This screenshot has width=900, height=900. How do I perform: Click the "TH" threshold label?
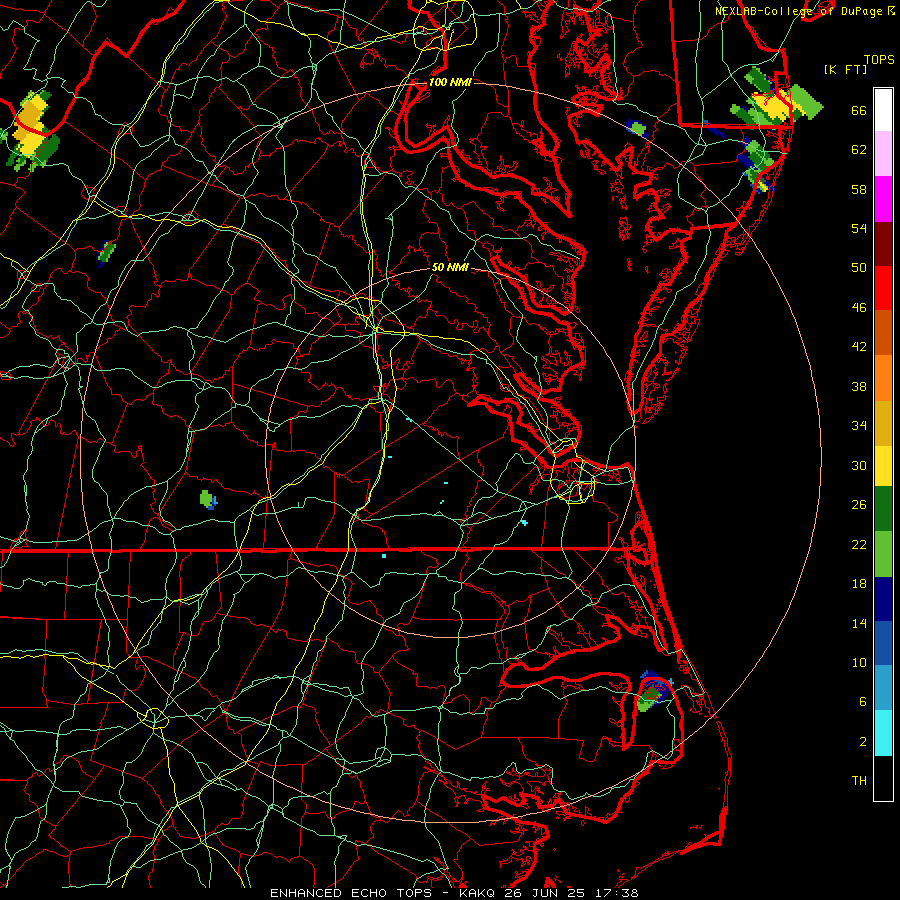(x=859, y=781)
